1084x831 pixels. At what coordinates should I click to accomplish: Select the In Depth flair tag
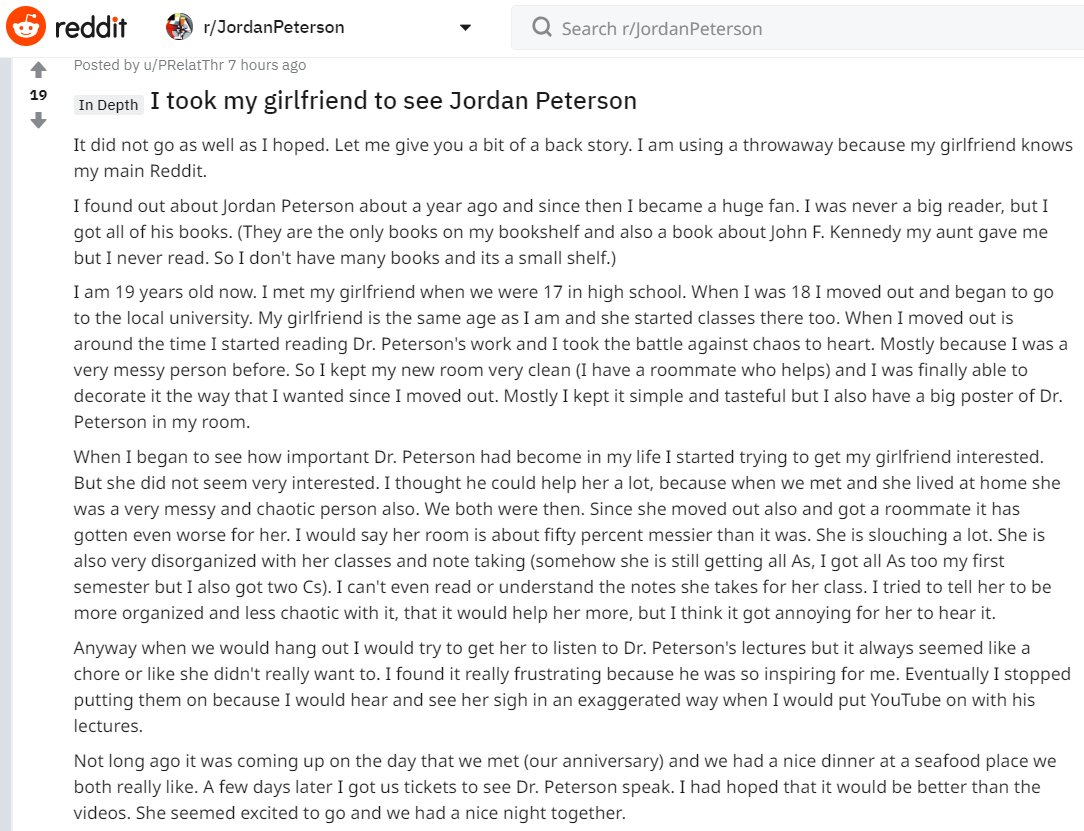pos(109,104)
